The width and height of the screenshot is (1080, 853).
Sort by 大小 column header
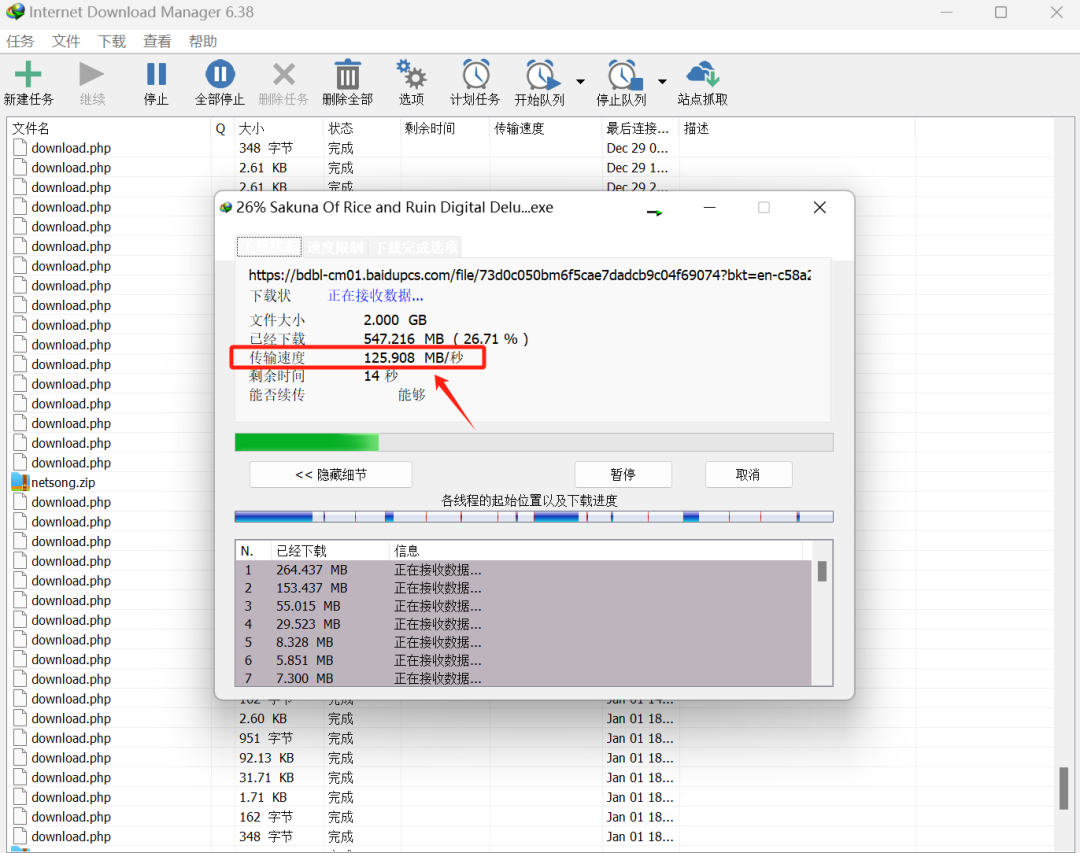[x=278, y=128]
